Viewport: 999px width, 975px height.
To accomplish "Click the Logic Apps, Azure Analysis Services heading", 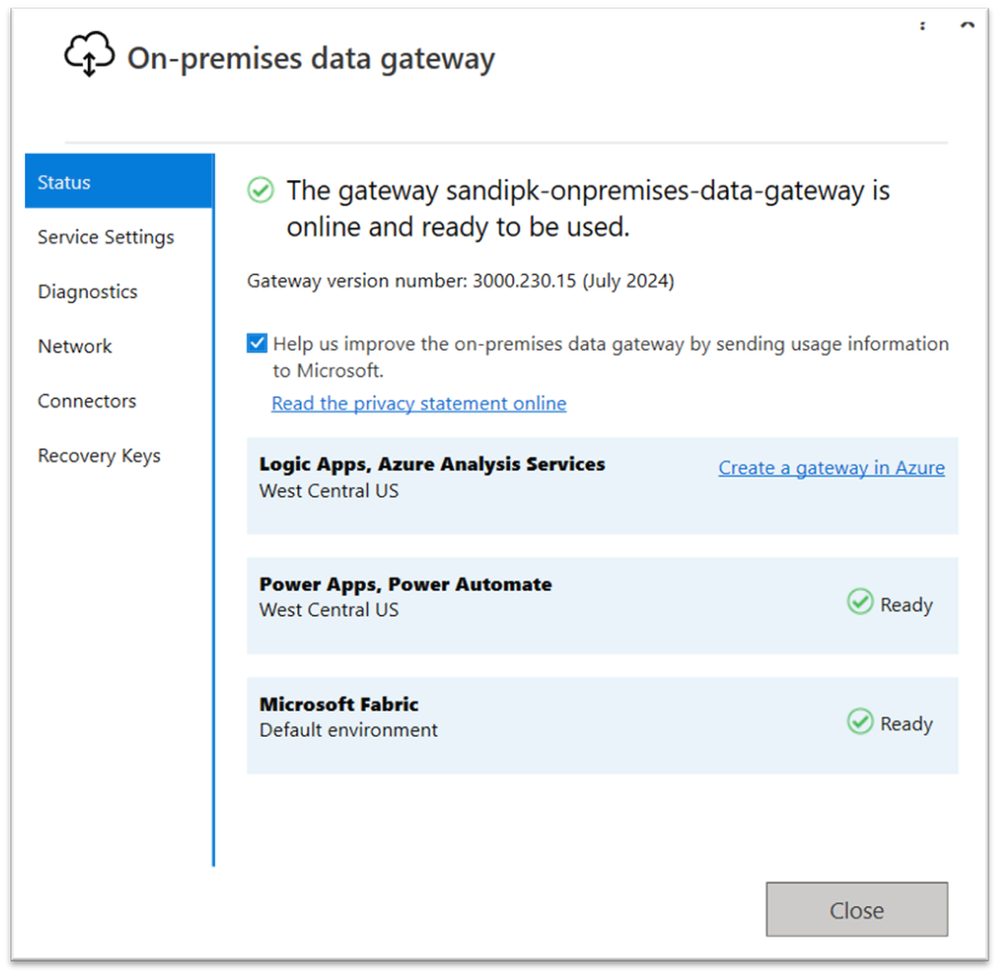I will pyautogui.click(x=432, y=464).
